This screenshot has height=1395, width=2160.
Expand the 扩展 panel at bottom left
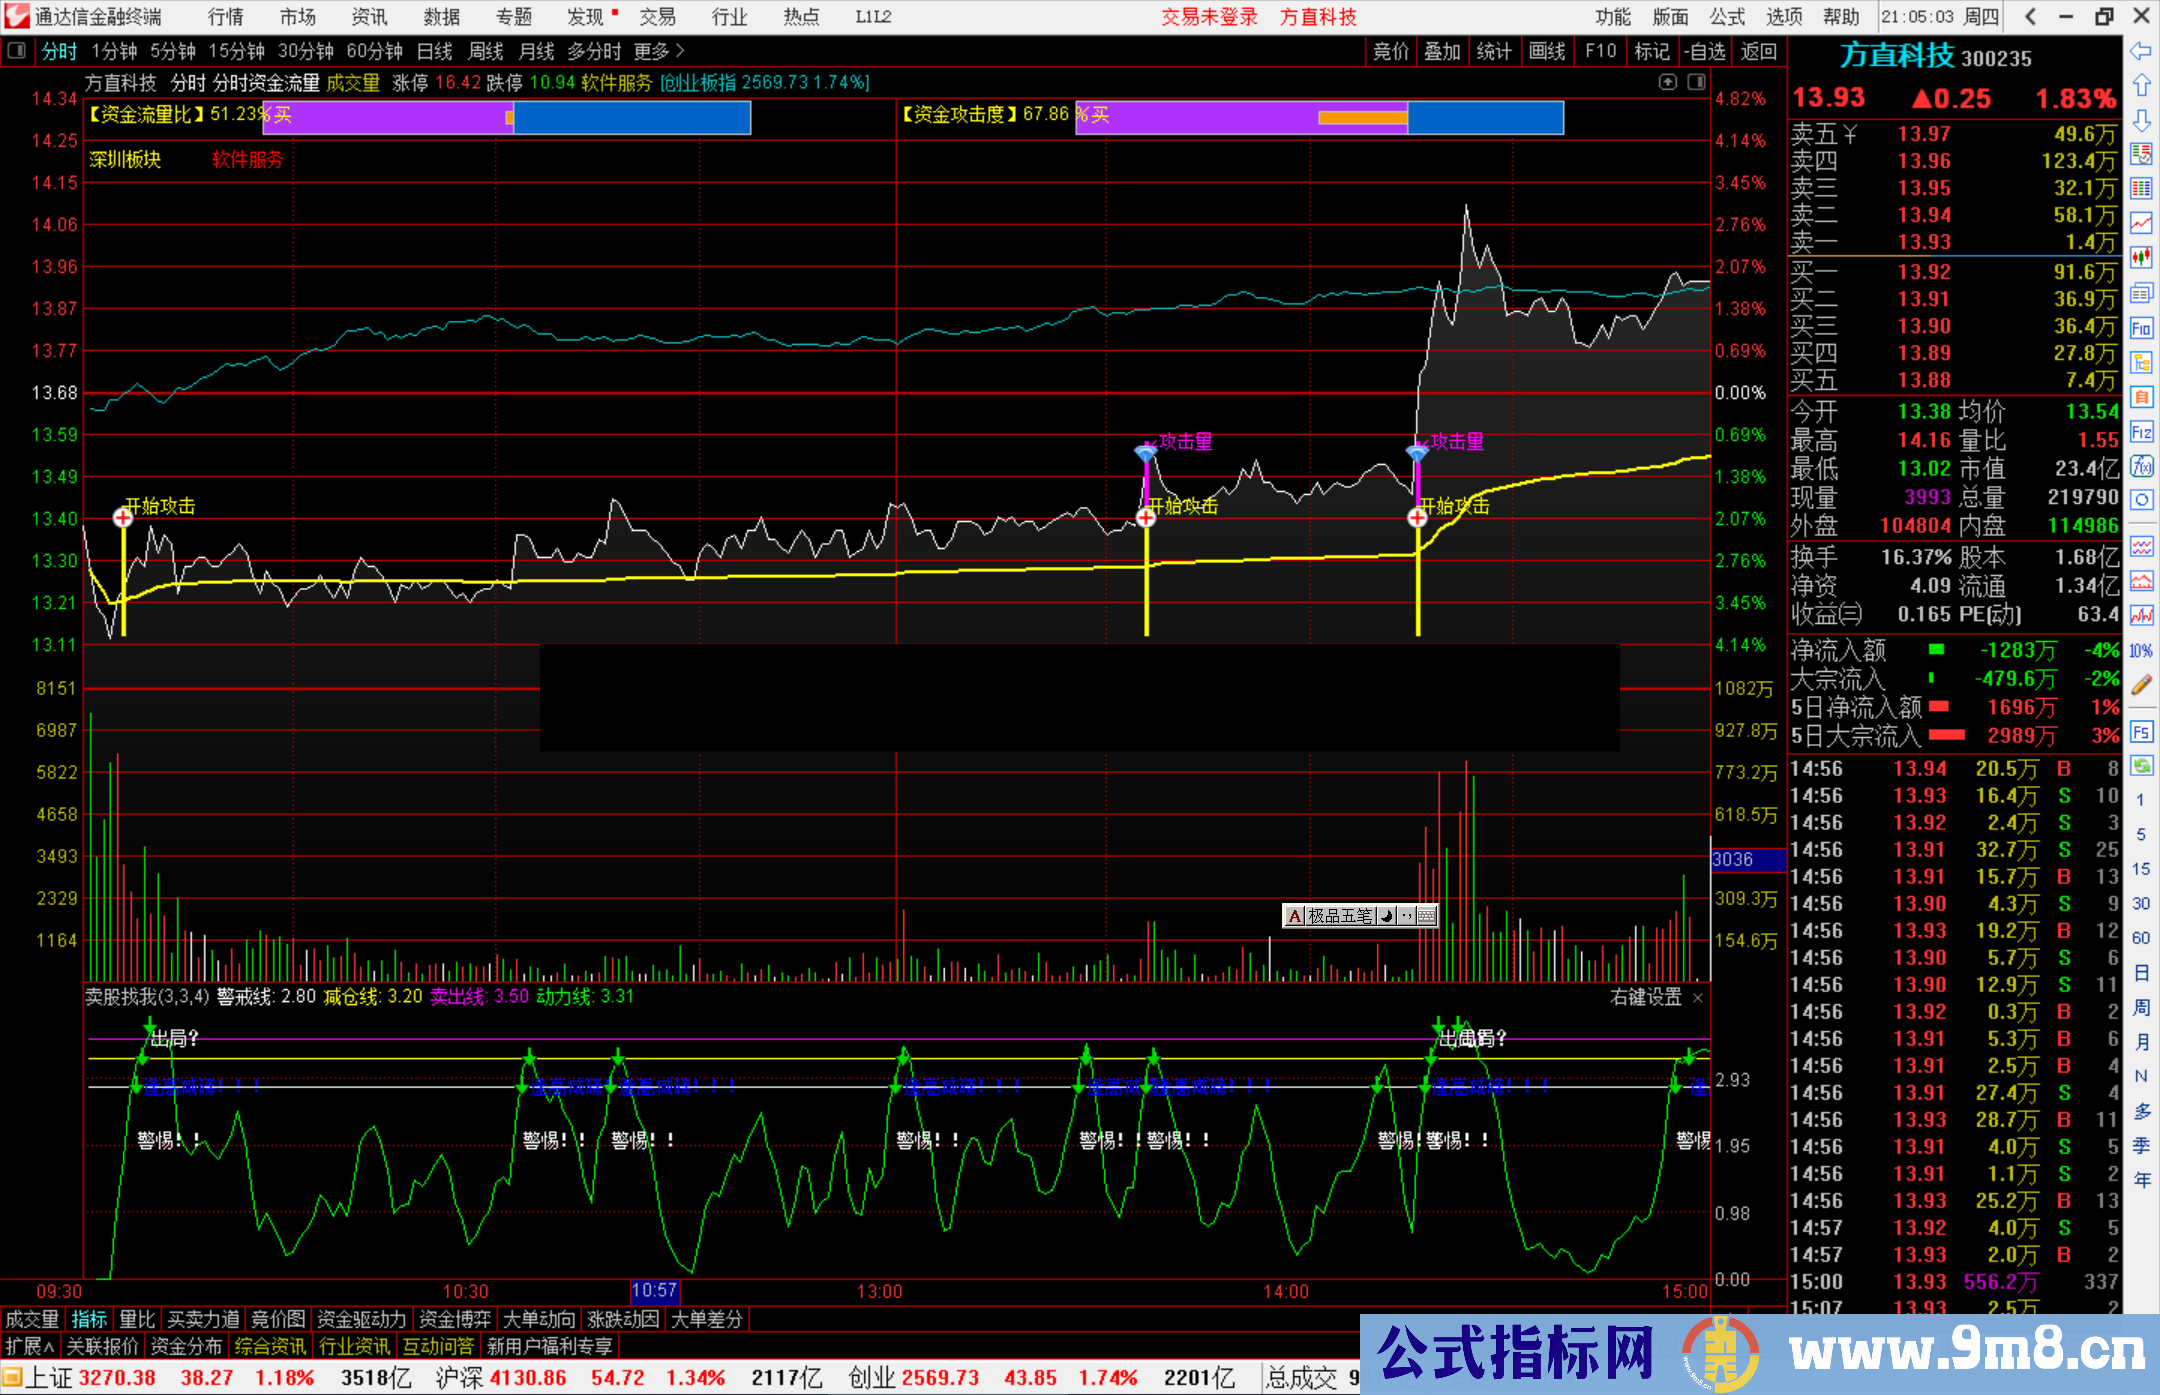(30, 1347)
